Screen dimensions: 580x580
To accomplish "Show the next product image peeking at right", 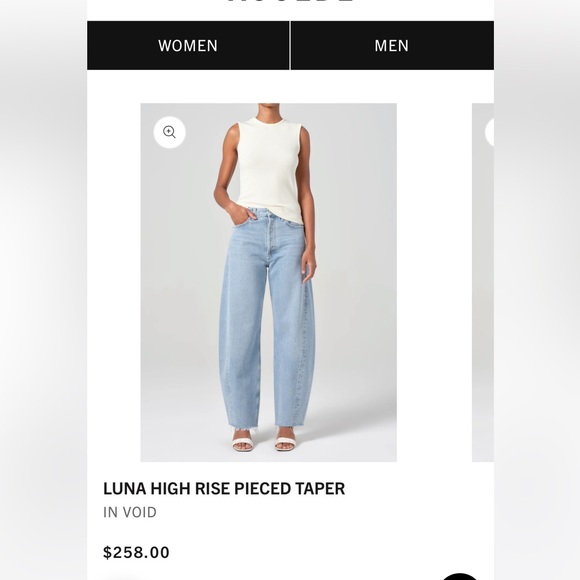I will [x=483, y=282].
